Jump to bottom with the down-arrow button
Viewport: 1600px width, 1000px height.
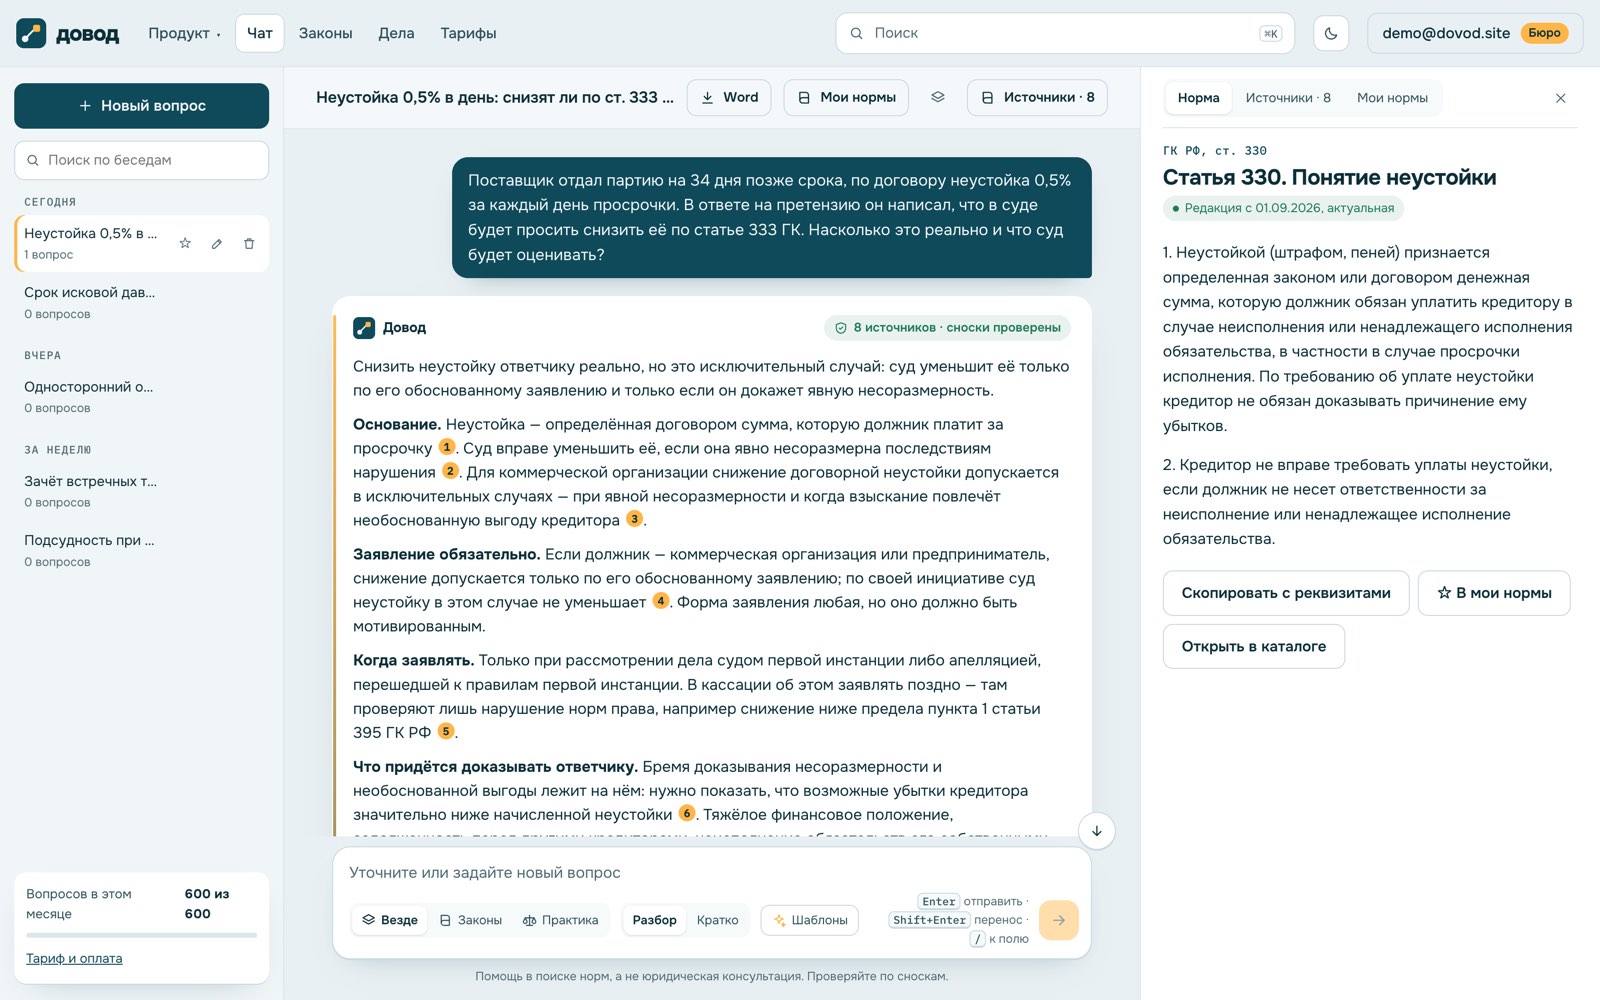pyautogui.click(x=1097, y=831)
